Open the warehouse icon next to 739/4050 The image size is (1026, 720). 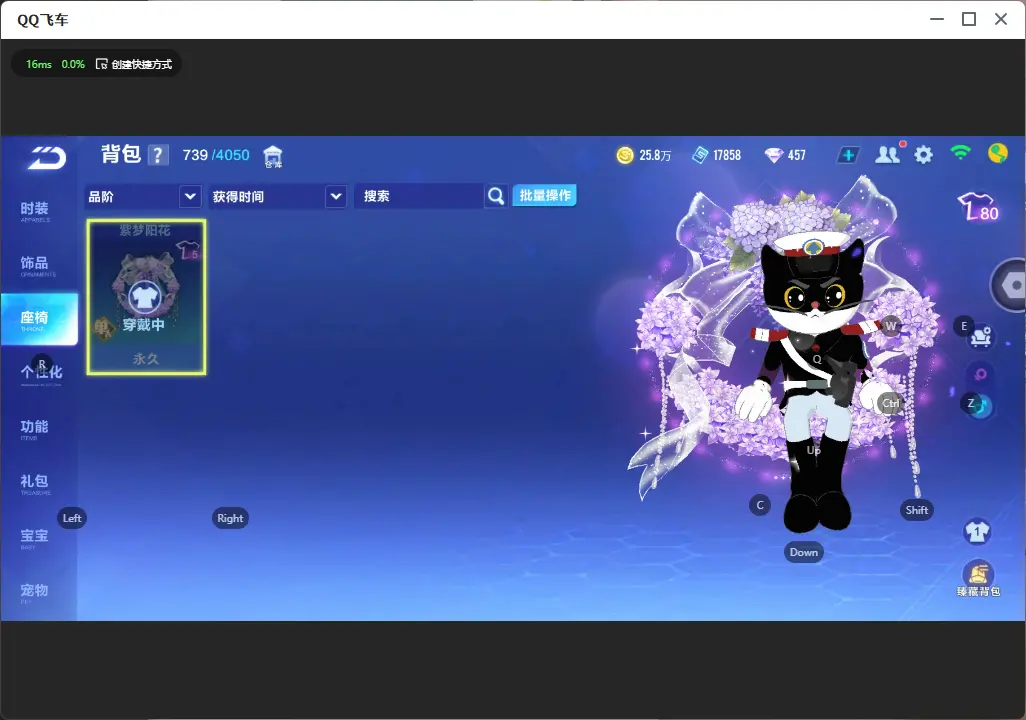[x=273, y=156]
